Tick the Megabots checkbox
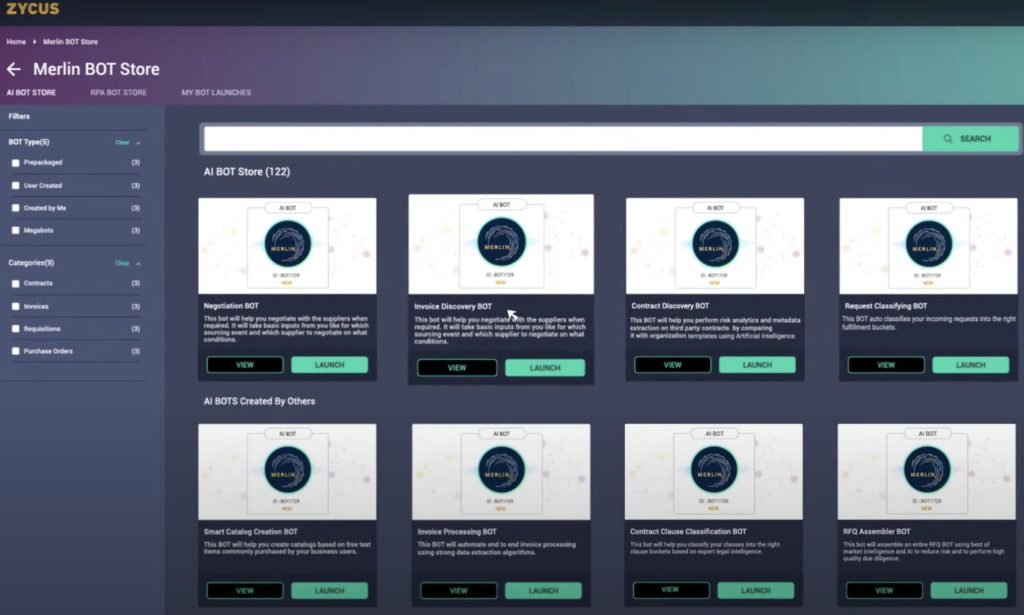 tap(16, 230)
